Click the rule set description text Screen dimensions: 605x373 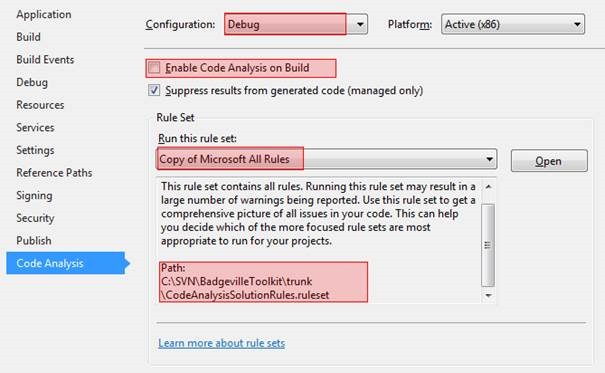click(x=318, y=214)
